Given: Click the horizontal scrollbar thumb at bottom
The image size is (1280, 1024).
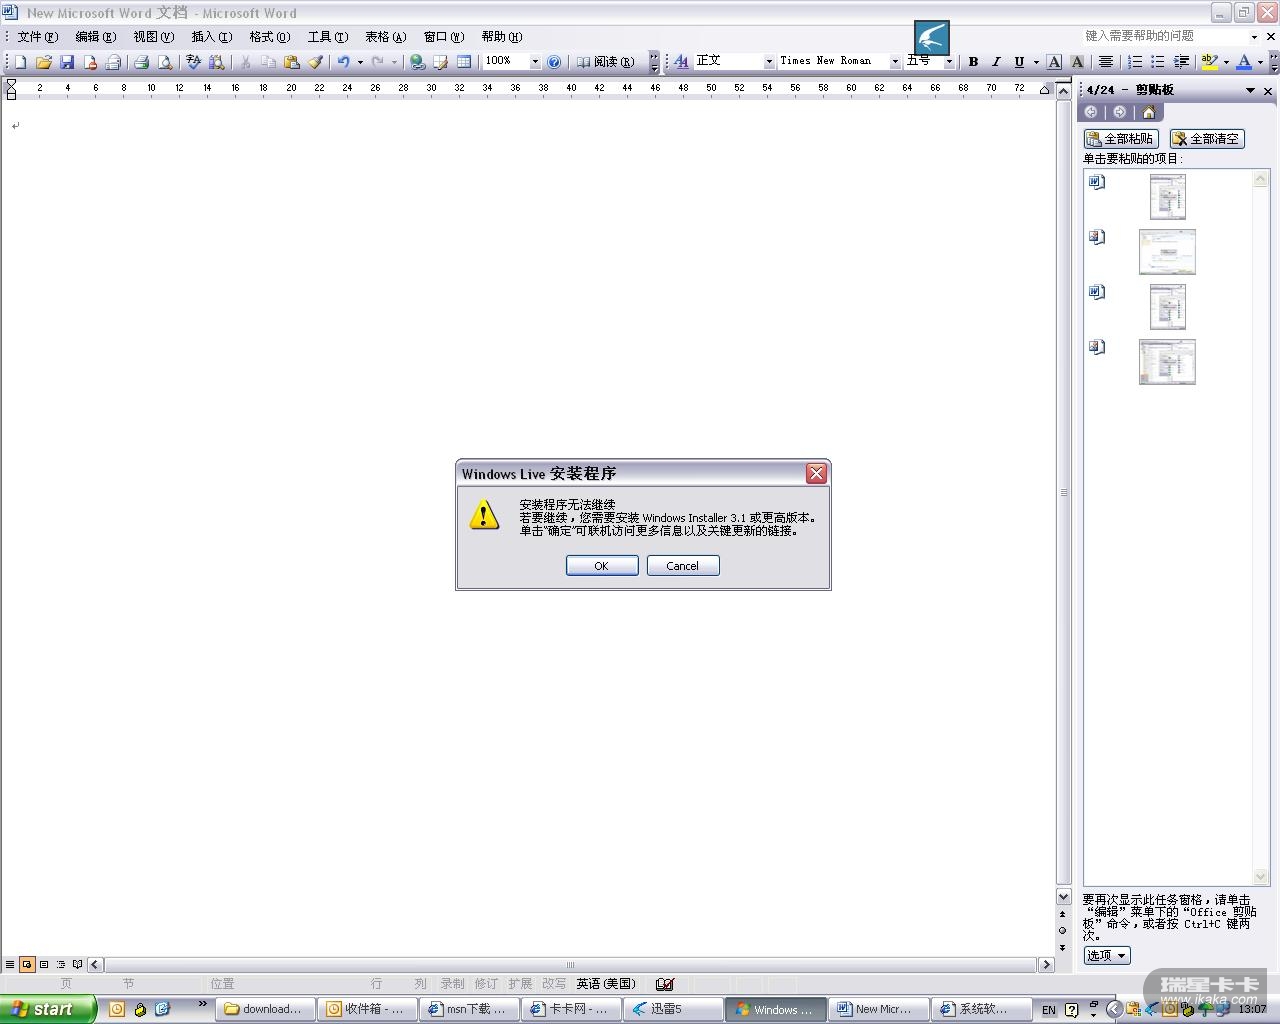Looking at the screenshot, I should [570, 965].
